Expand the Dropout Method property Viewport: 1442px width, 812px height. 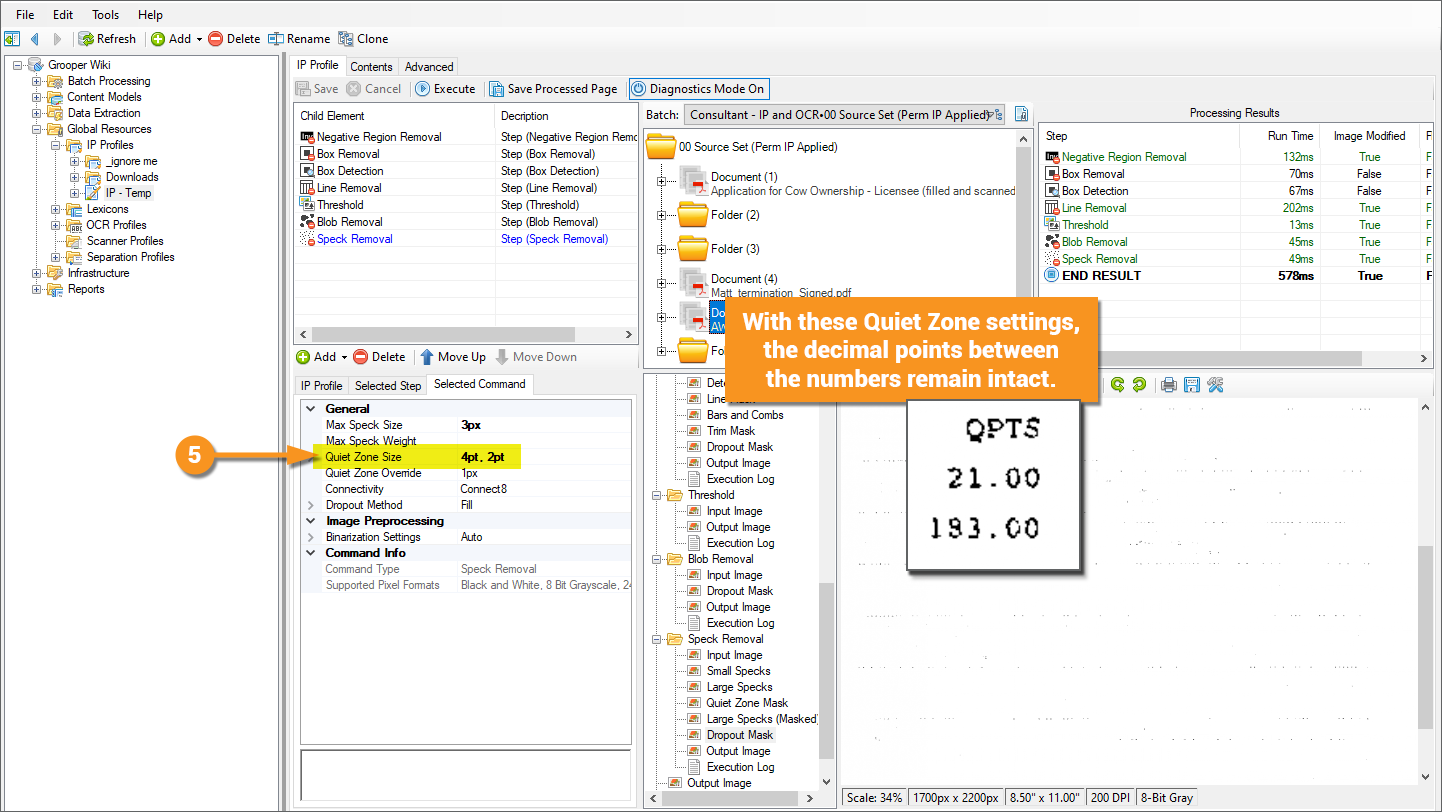pos(310,505)
